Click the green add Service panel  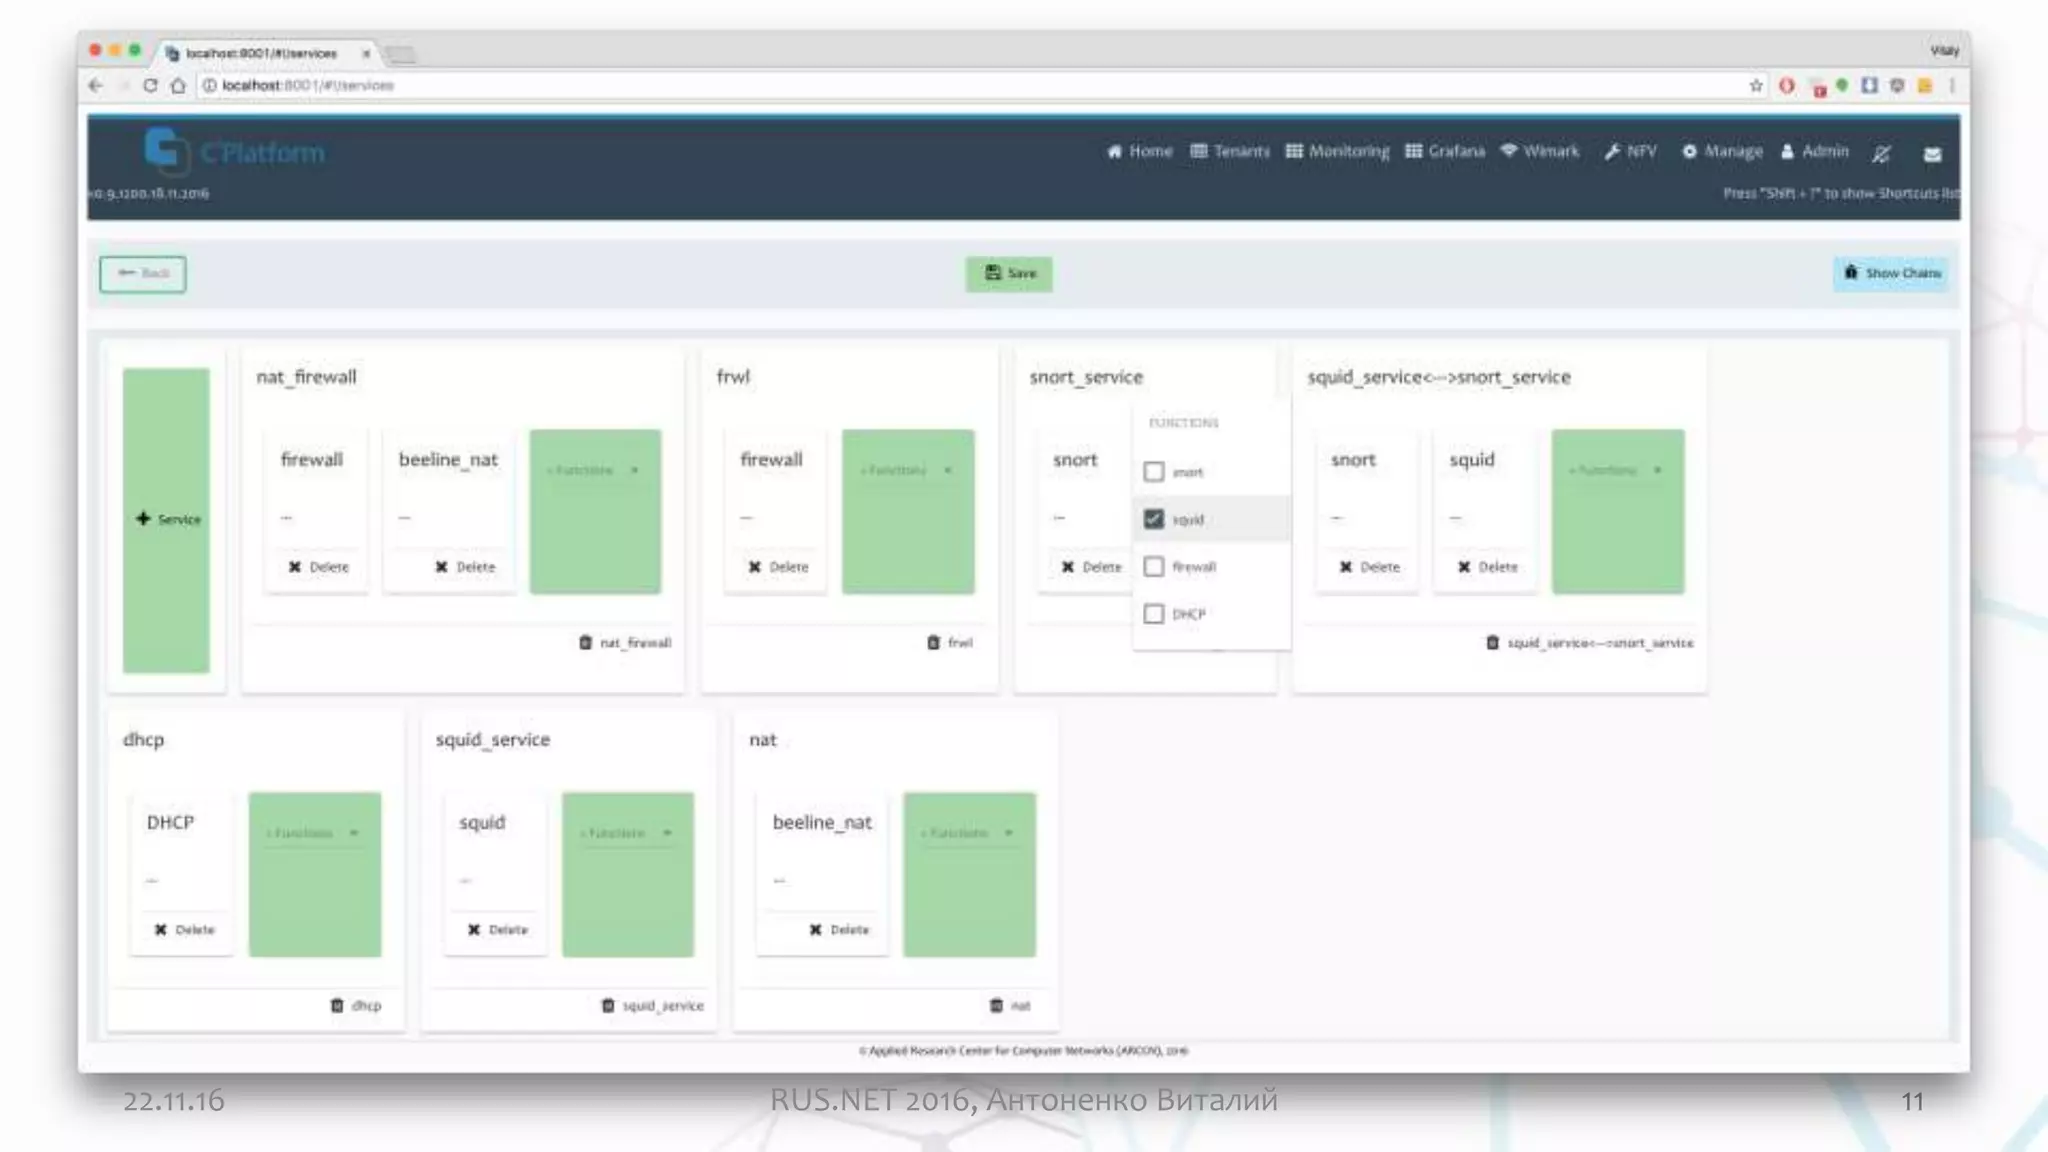(x=166, y=519)
